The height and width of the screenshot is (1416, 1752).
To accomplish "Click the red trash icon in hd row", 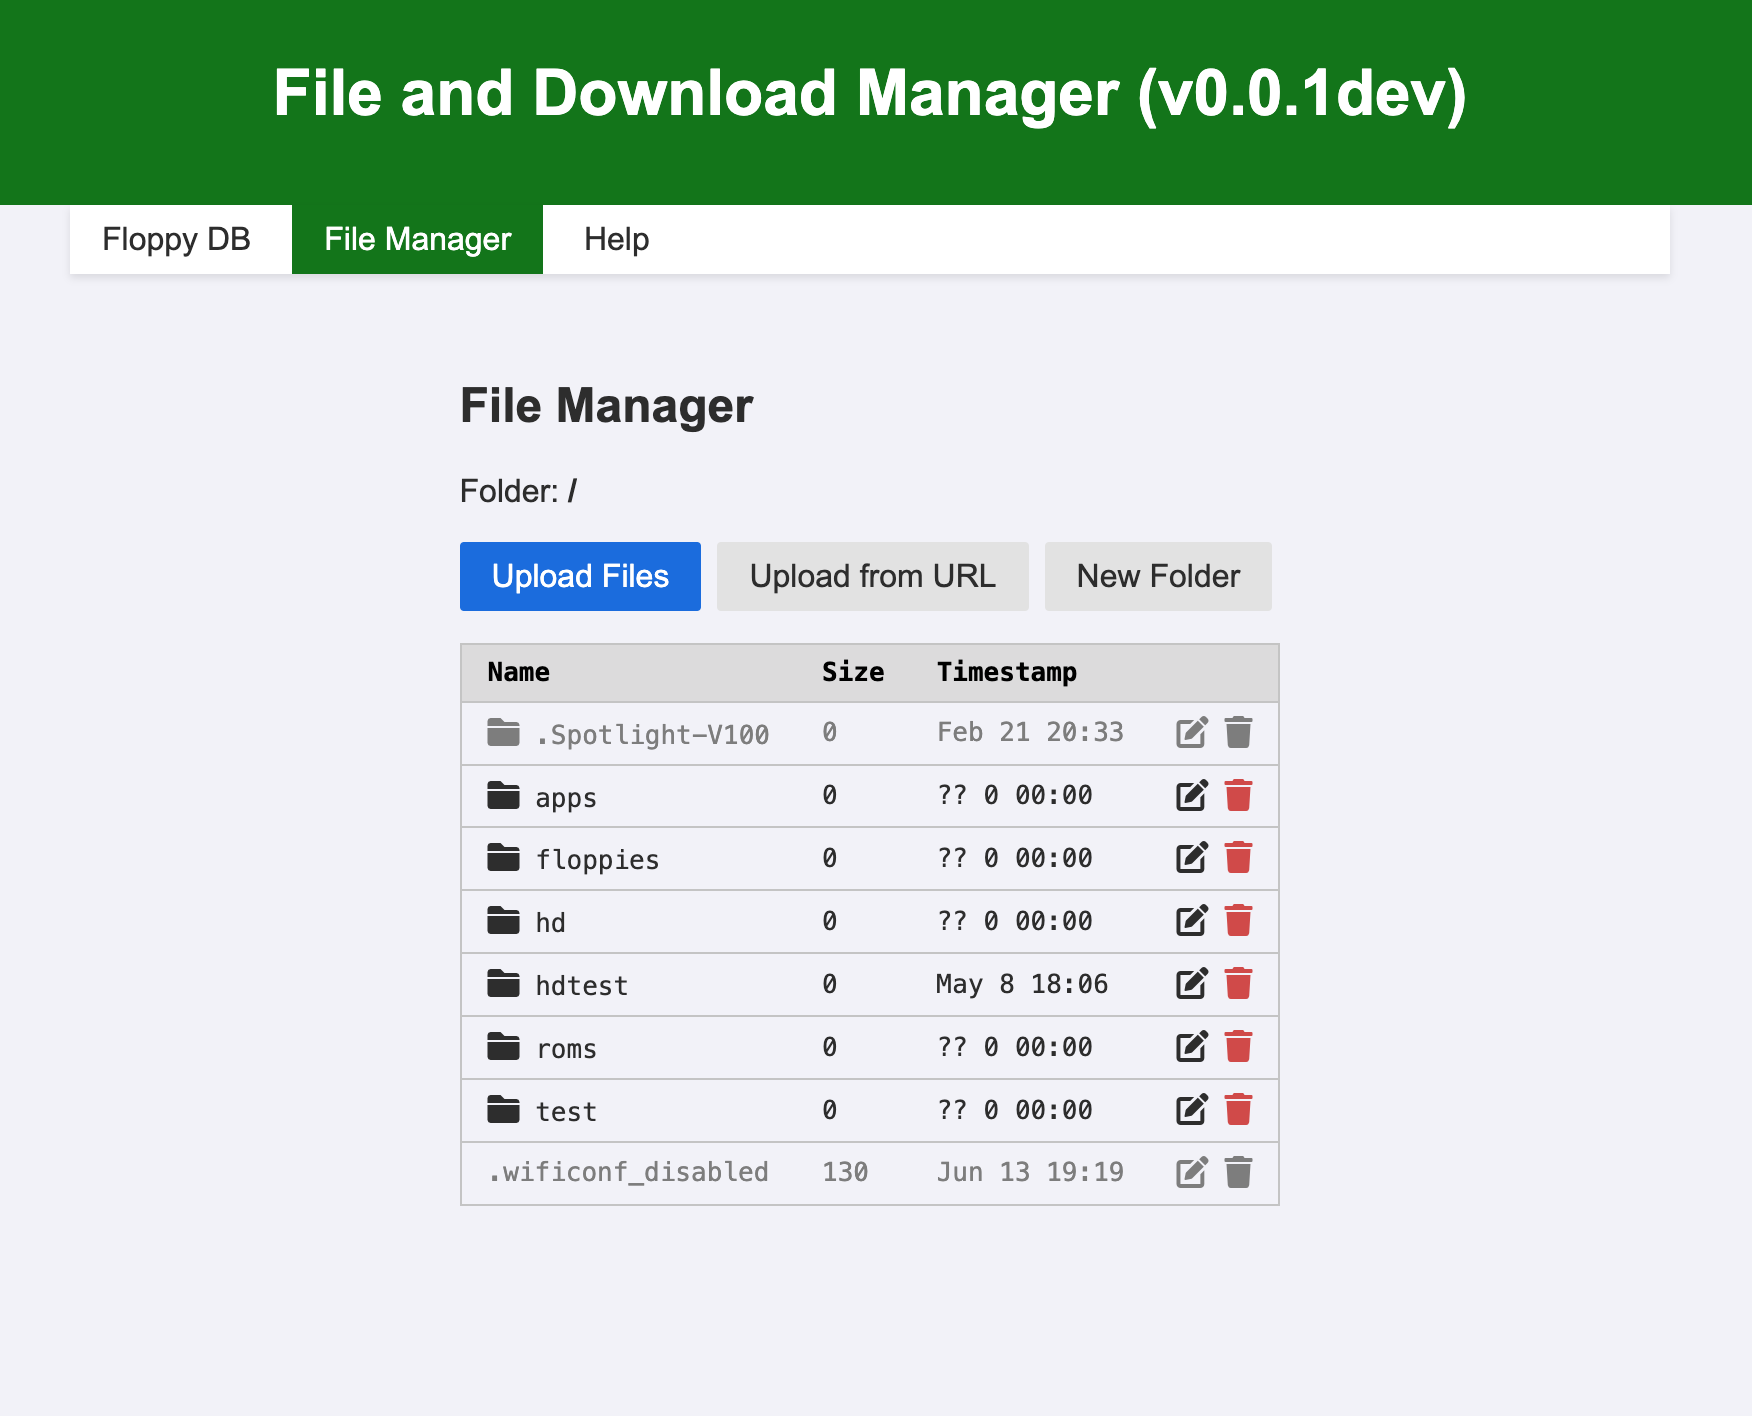I will pos(1238,921).
